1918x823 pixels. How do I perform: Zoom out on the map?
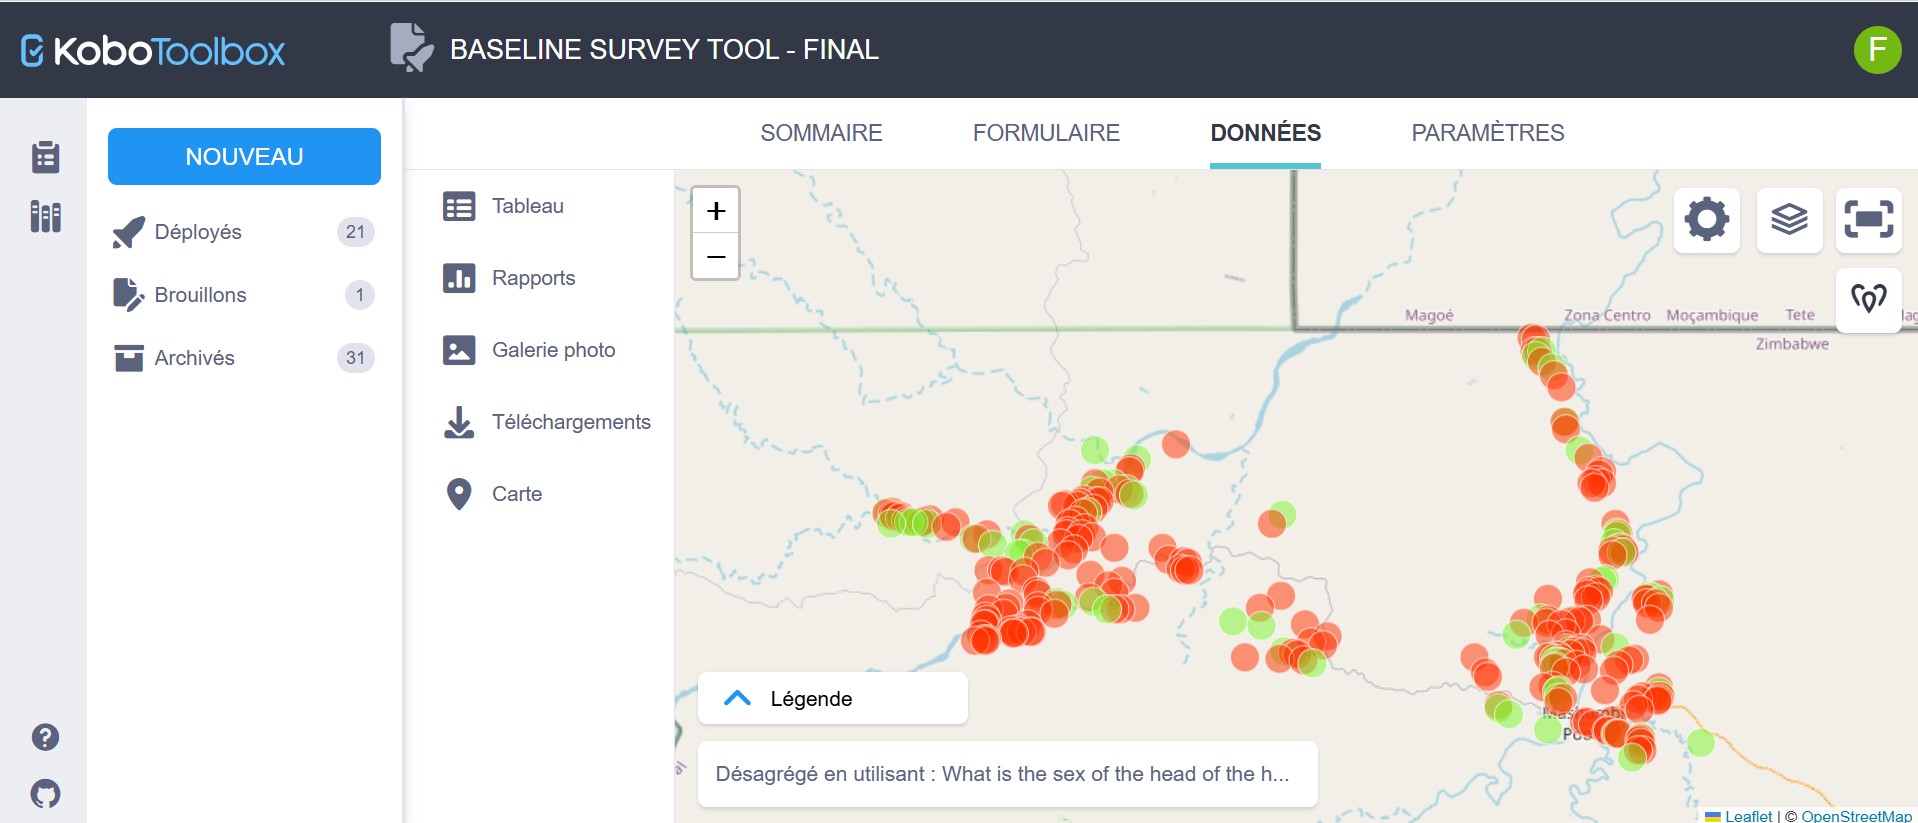716,257
